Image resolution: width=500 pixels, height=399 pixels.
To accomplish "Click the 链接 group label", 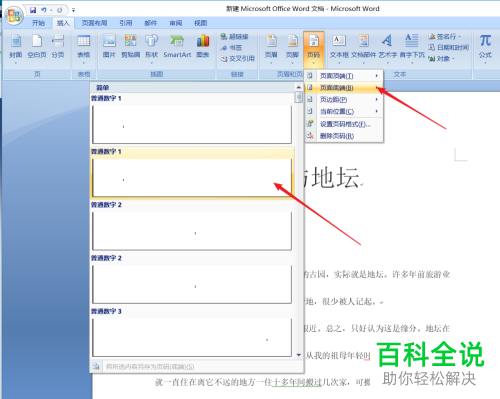I will 237,74.
